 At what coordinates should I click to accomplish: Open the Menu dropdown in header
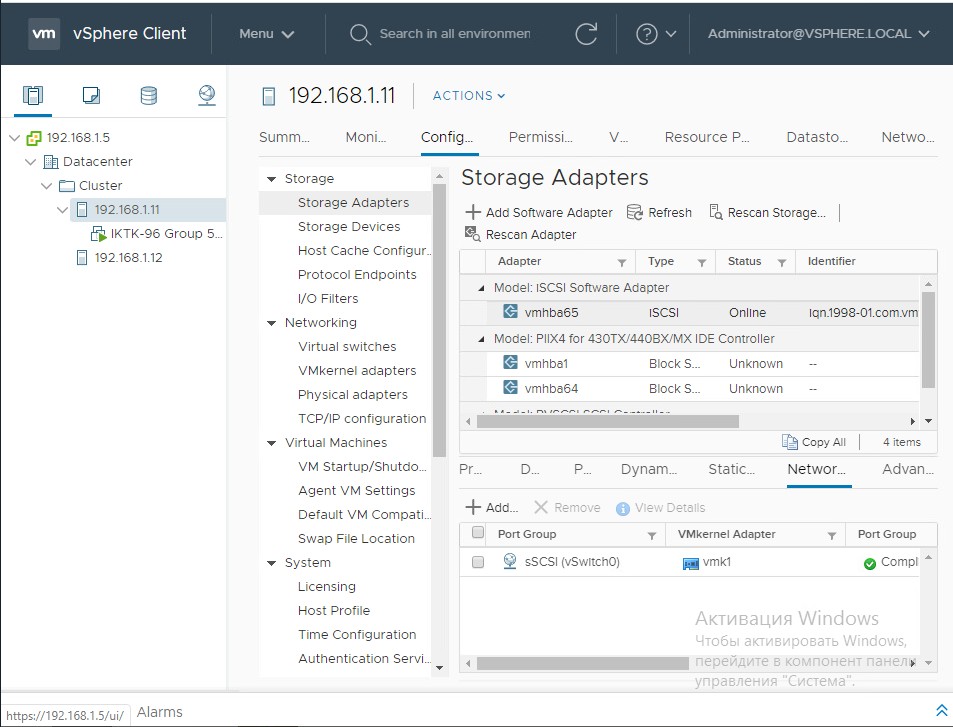tap(266, 33)
